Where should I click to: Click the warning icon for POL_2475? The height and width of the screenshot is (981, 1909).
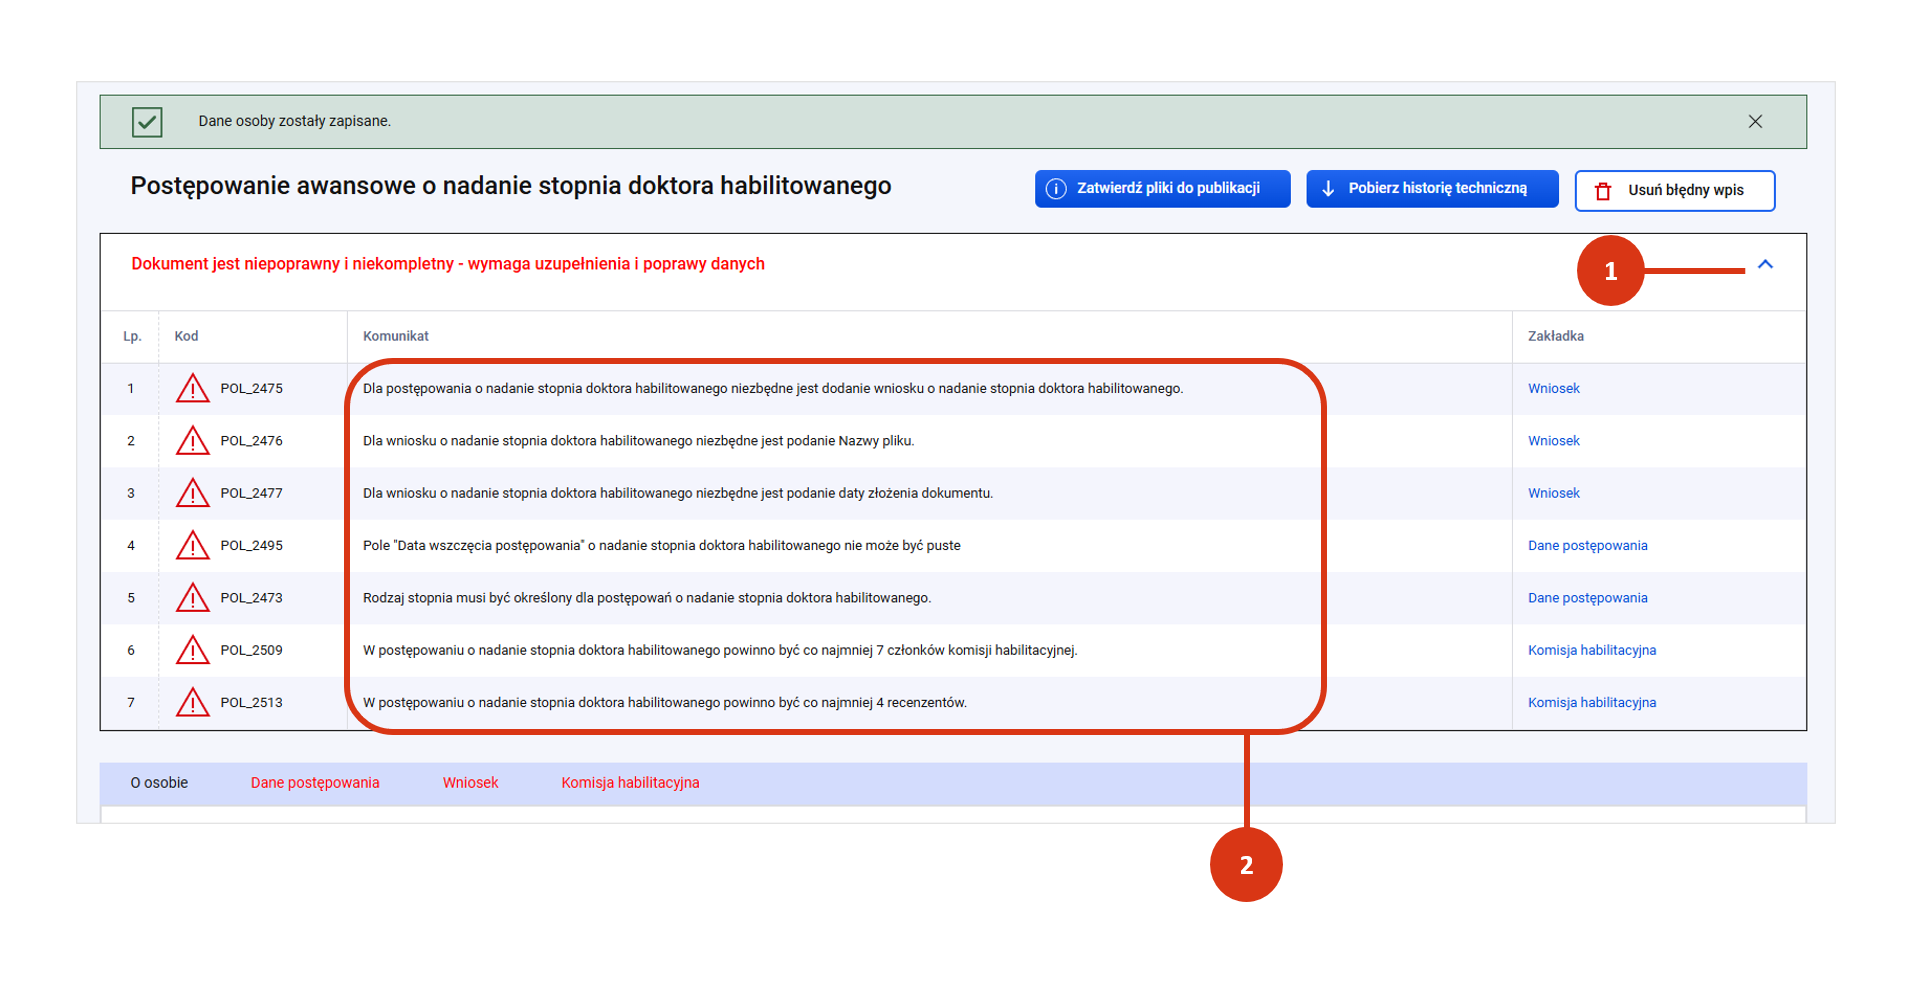(x=192, y=388)
